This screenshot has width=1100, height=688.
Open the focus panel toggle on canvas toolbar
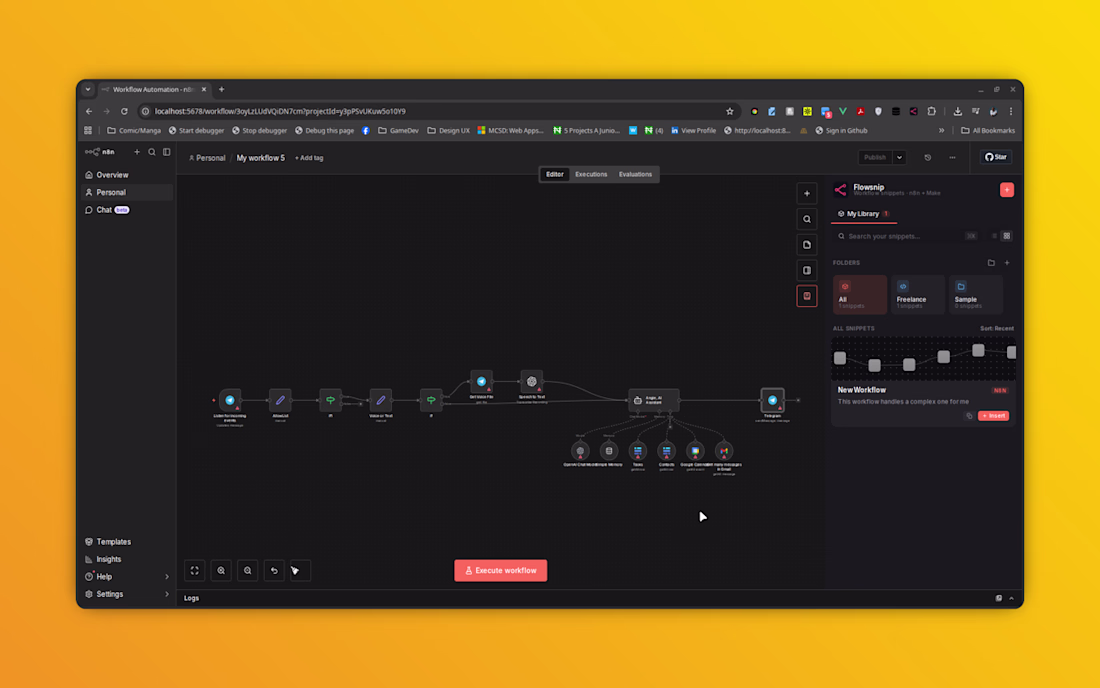tap(807, 271)
